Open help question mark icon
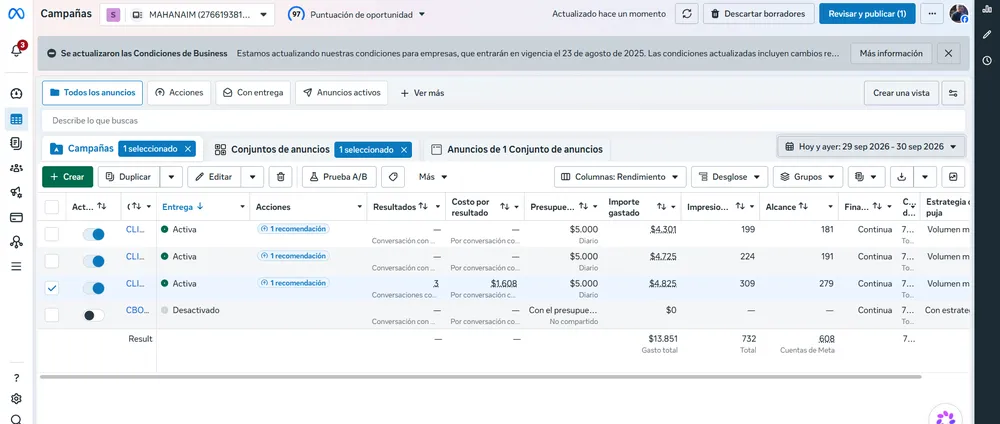 pyautogui.click(x=17, y=378)
